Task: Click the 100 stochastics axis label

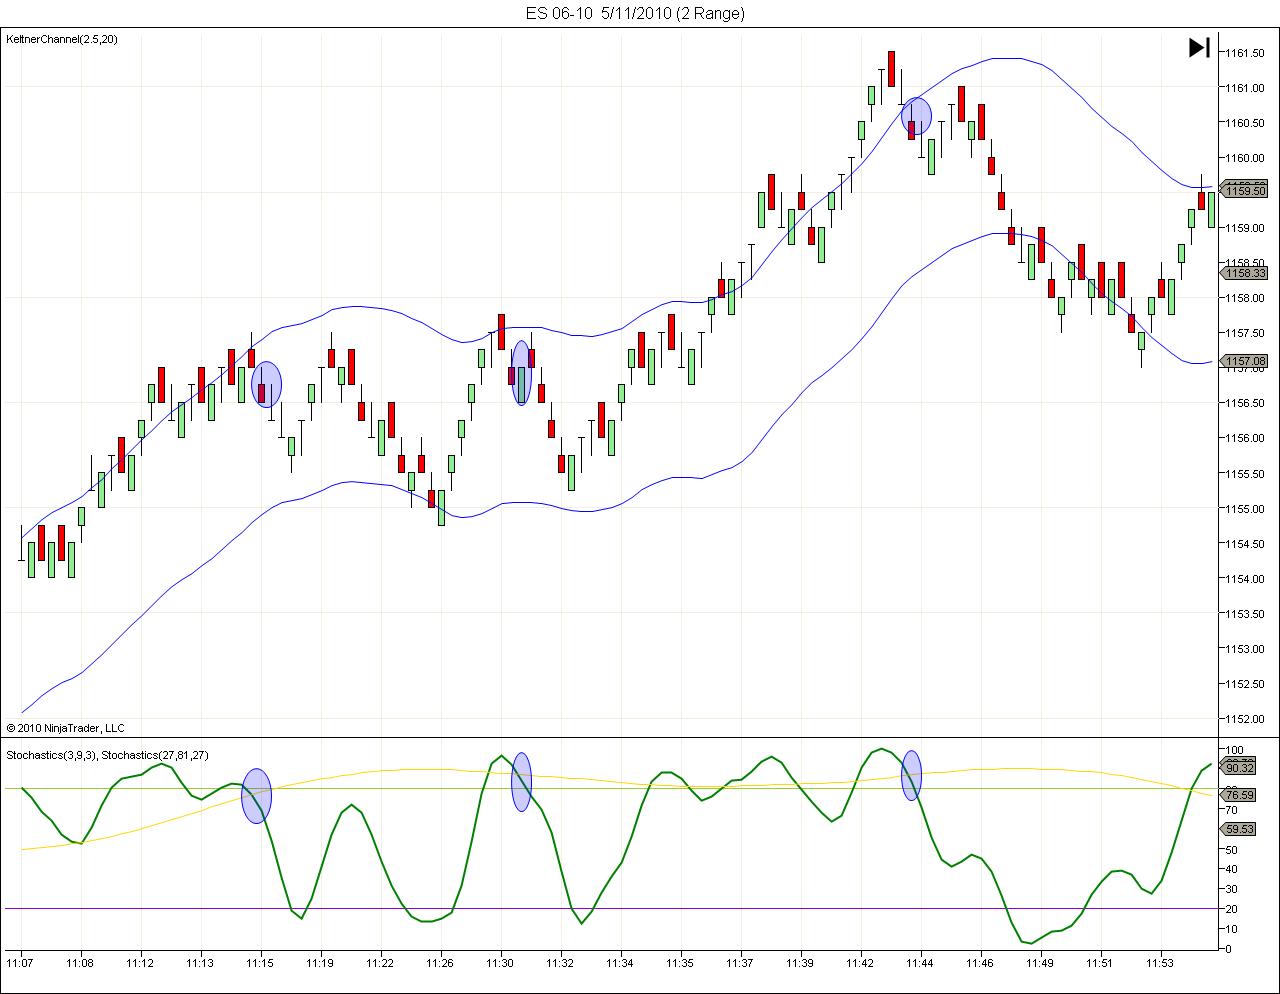Action: pyautogui.click(x=1234, y=750)
